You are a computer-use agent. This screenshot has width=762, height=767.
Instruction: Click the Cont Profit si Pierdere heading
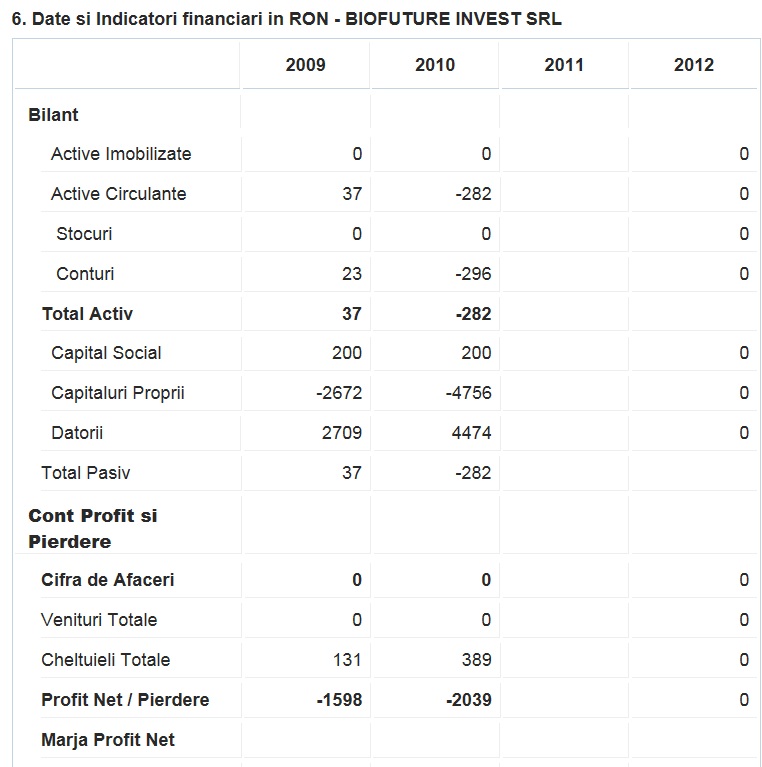92,529
